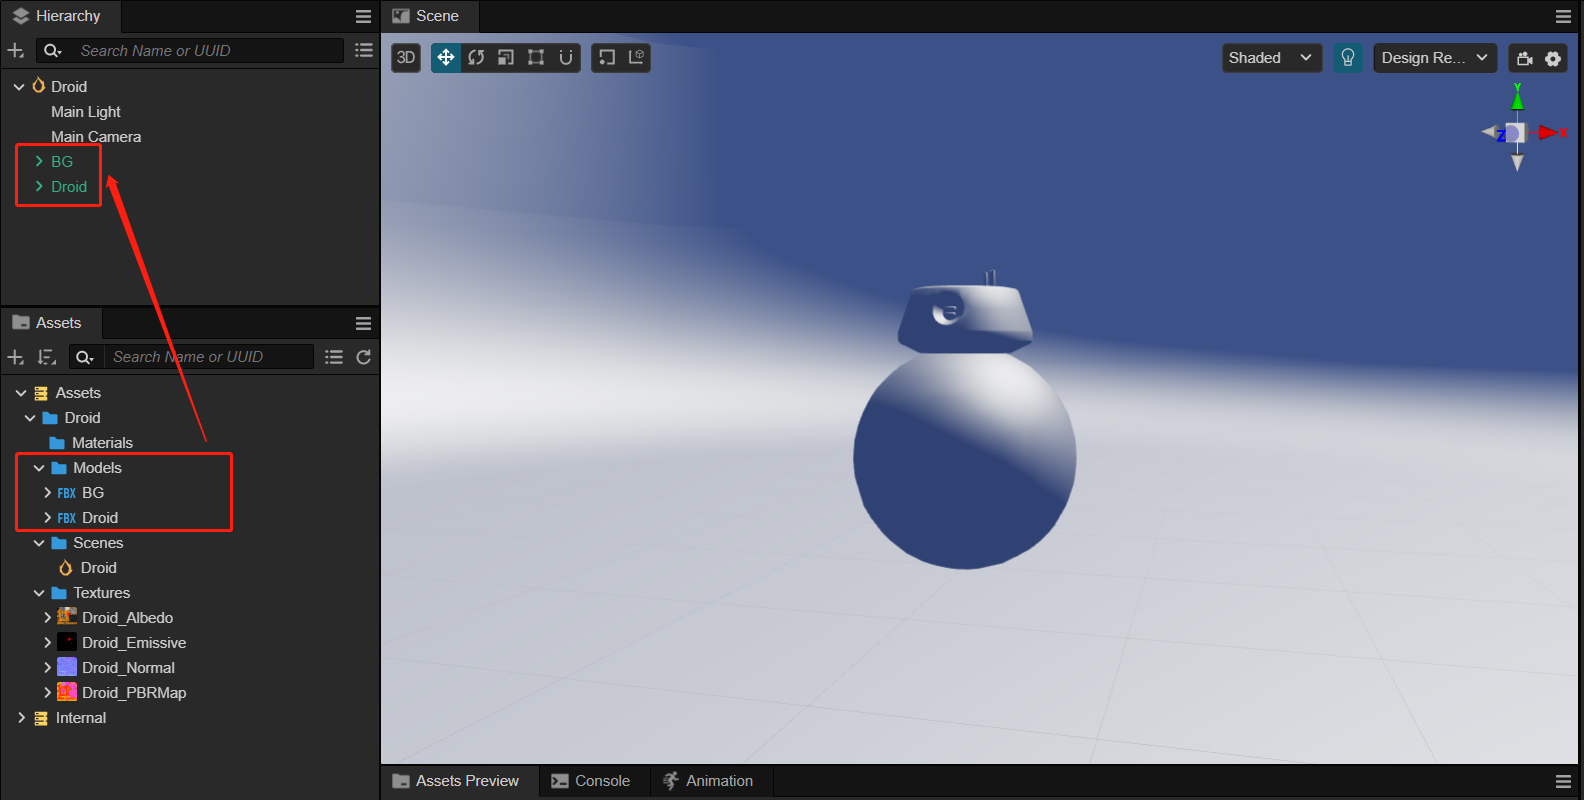Image resolution: width=1584 pixels, height=800 pixels.
Task: Open the Assets panel options menu
Action: 364,323
